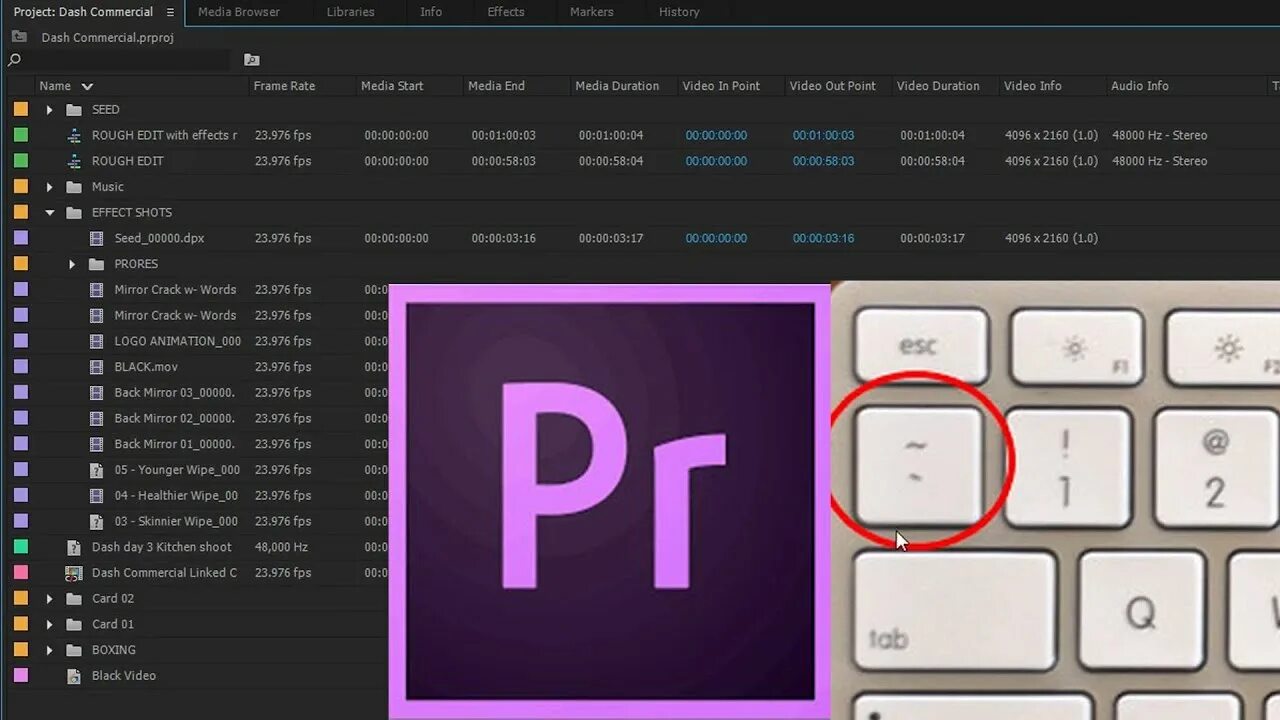Select the SEED bin folder icon
Viewport: 1280px width, 720px height.
[74, 110]
